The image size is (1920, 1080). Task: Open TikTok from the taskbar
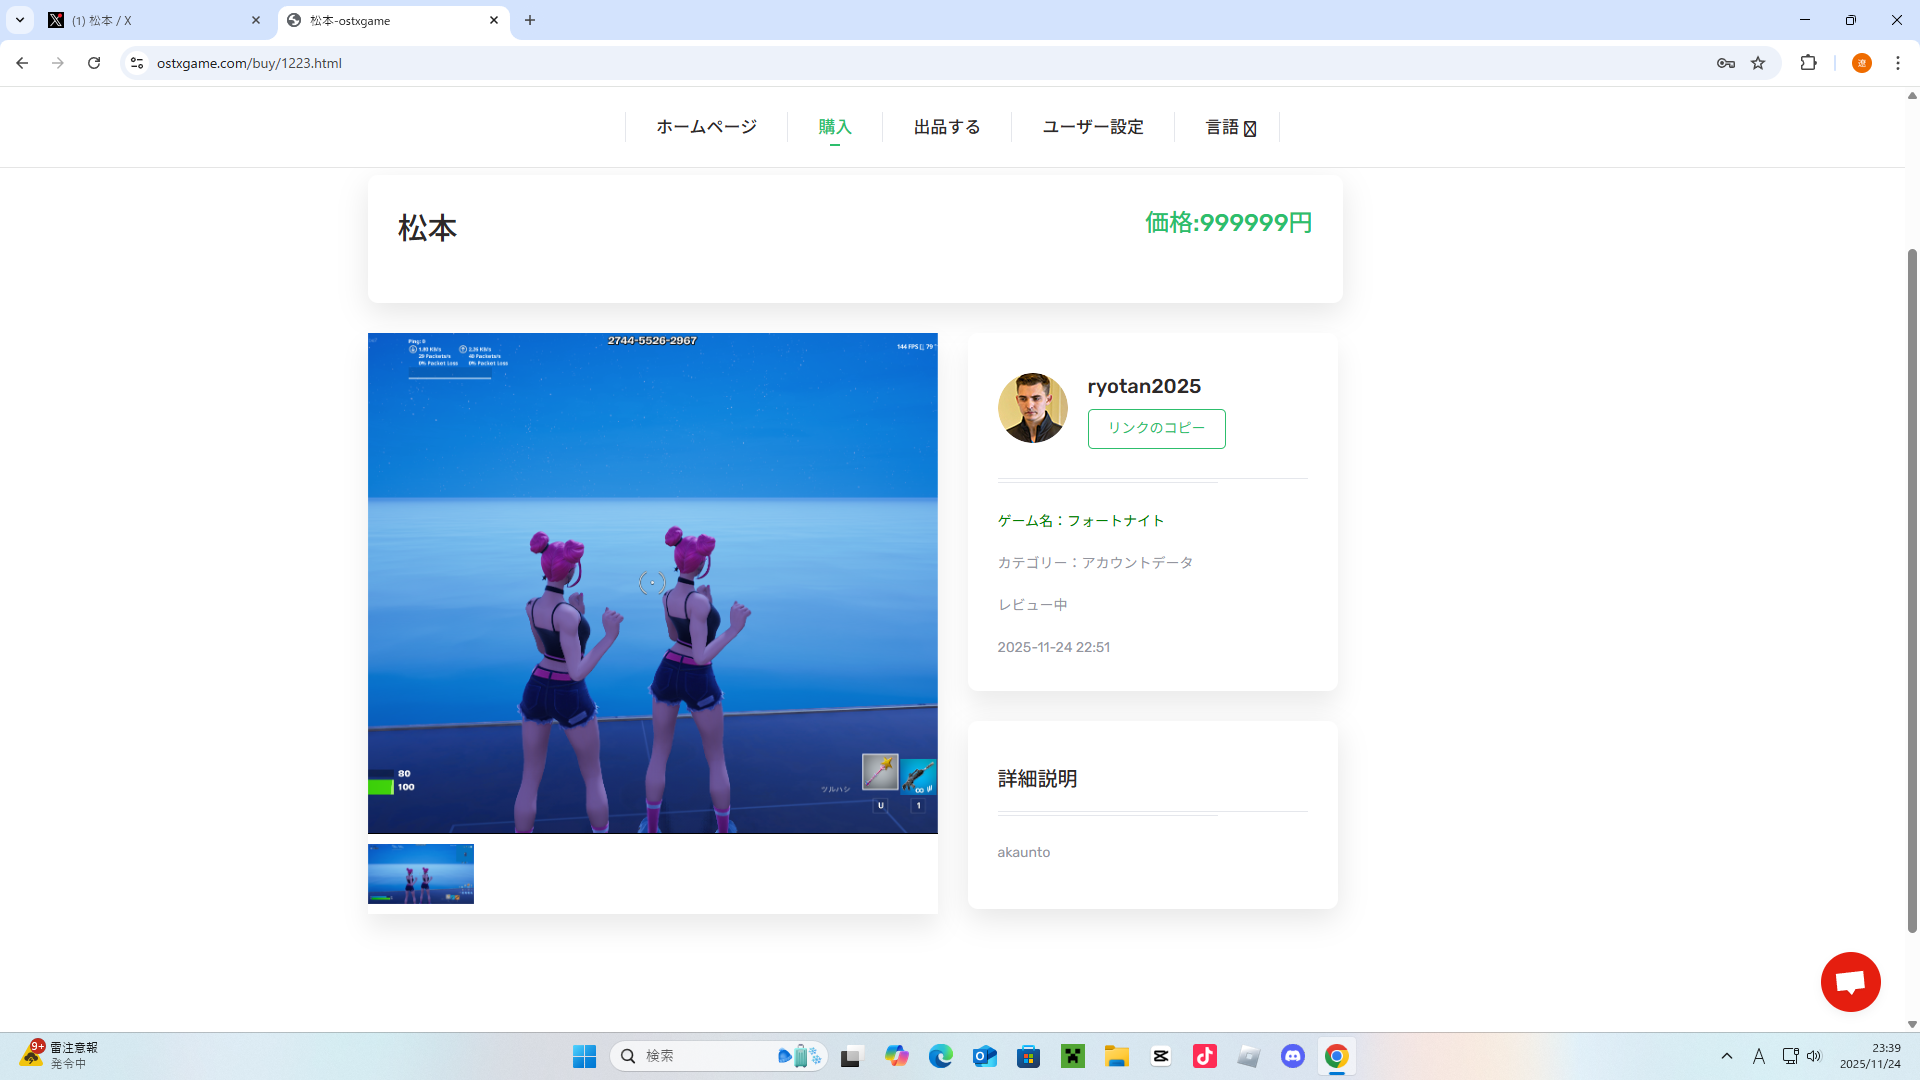click(1204, 1056)
